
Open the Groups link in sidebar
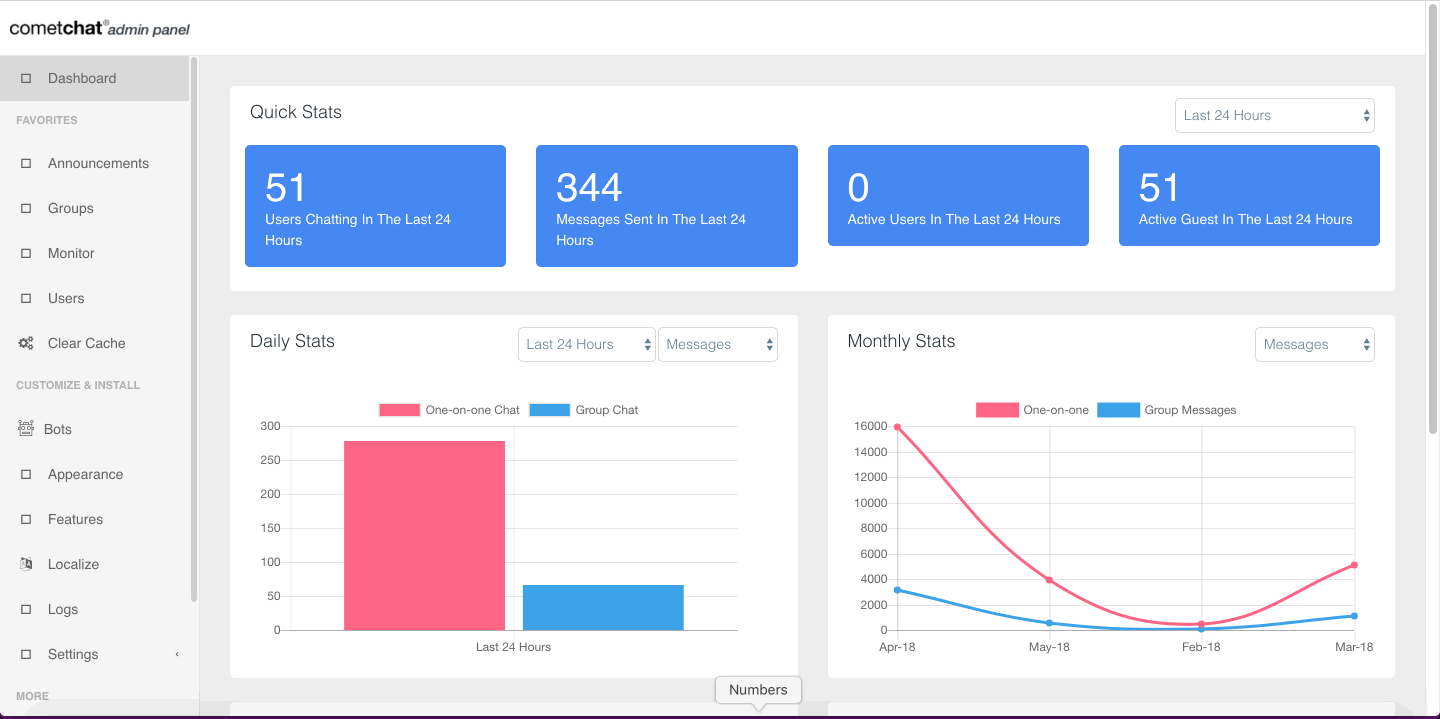pyautogui.click(x=71, y=208)
